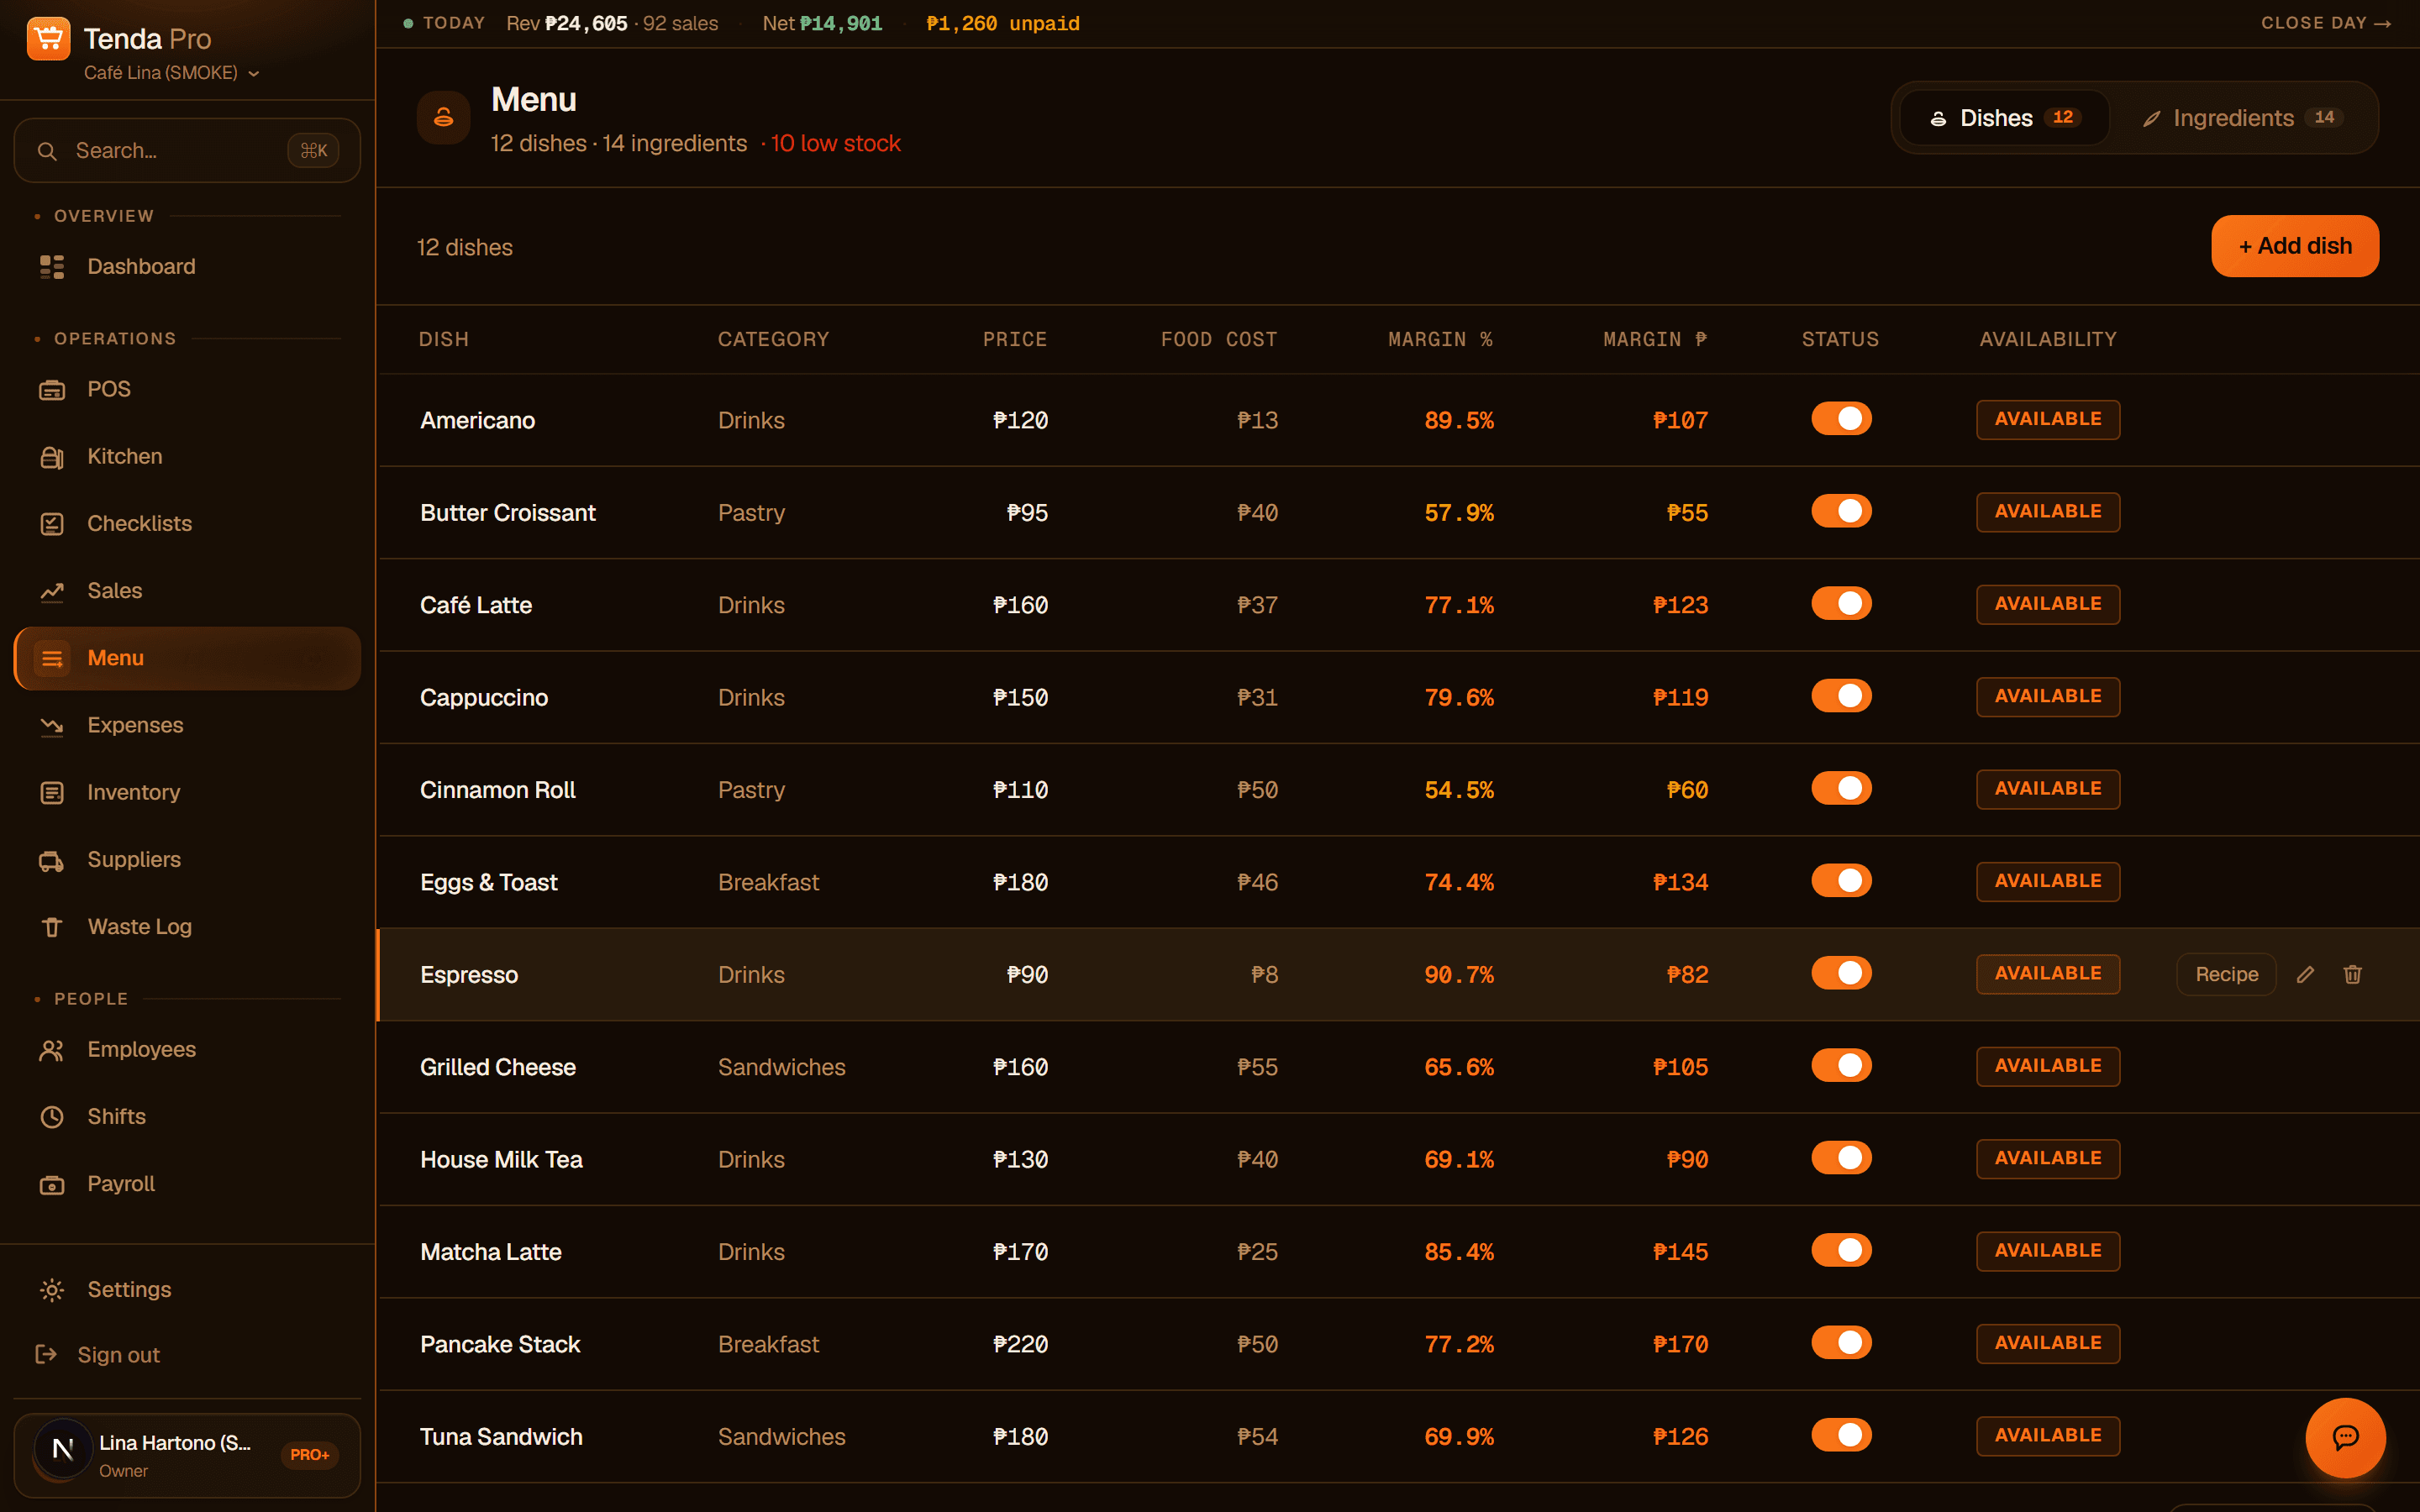The width and height of the screenshot is (2420, 1512).
Task: Switch to the Dishes tab
Action: pyautogui.click(x=2005, y=118)
